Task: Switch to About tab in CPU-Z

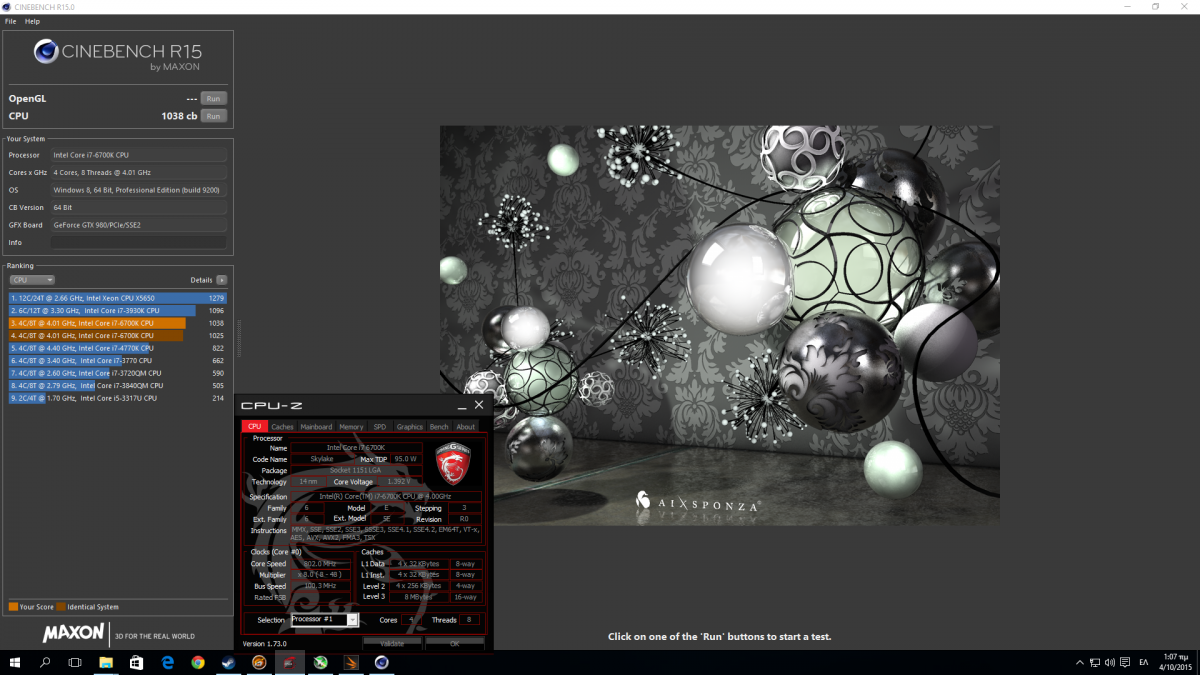Action: click(466, 427)
